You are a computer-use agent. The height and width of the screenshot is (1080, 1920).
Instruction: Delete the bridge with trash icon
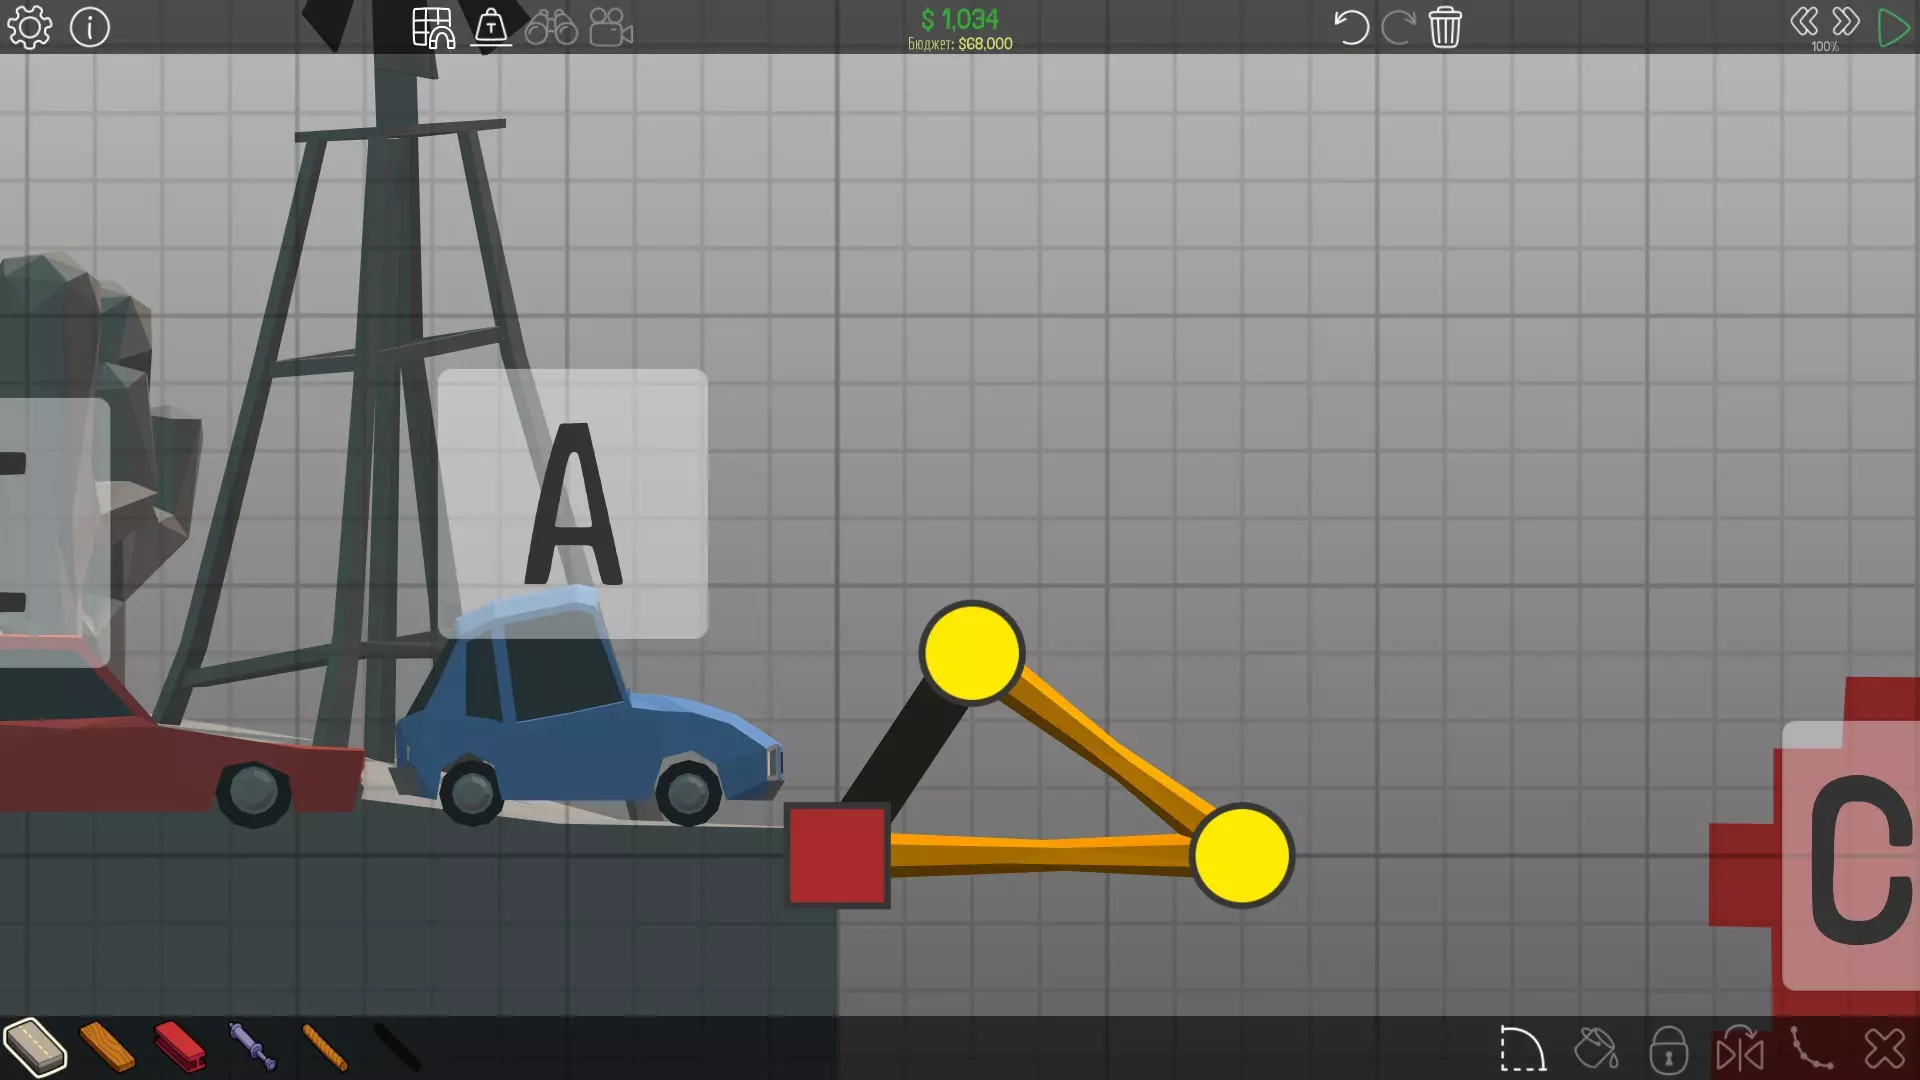(x=1445, y=27)
